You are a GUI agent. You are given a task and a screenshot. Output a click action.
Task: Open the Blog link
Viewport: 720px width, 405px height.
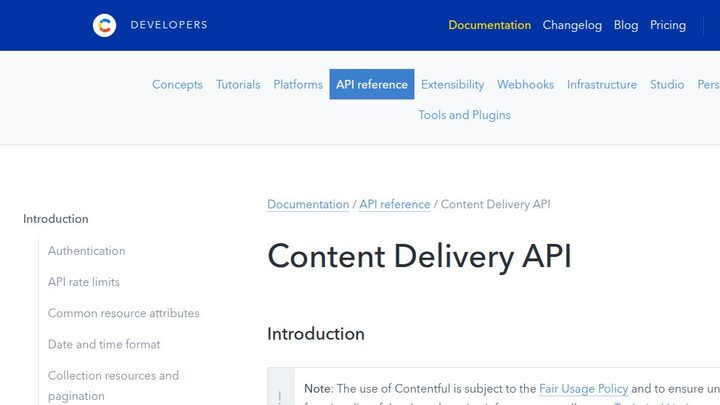pyautogui.click(x=626, y=25)
